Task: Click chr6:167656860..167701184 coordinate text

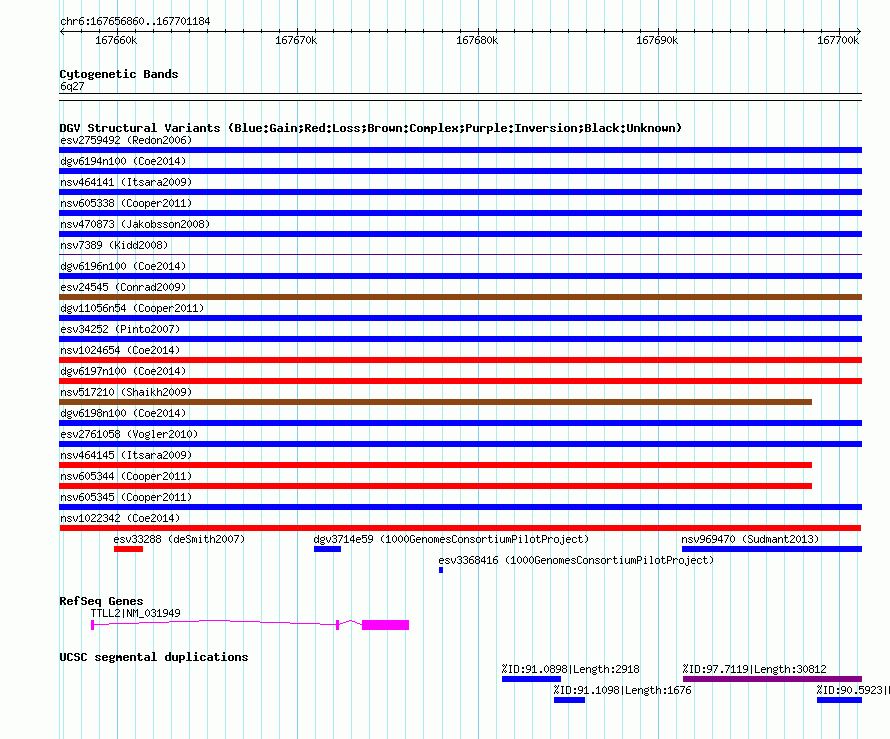Action: tap(135, 21)
